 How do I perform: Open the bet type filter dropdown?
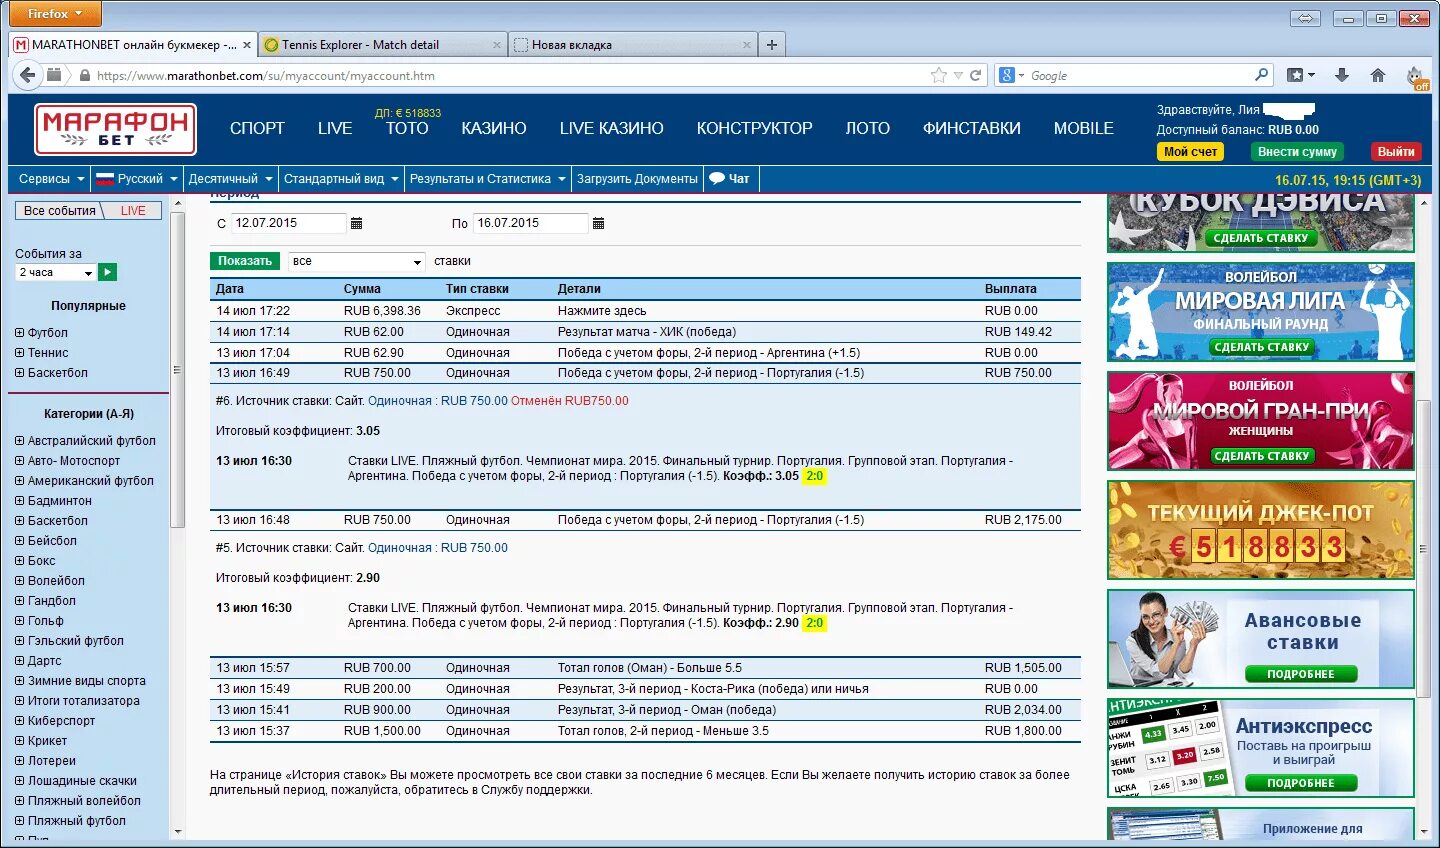click(x=357, y=261)
